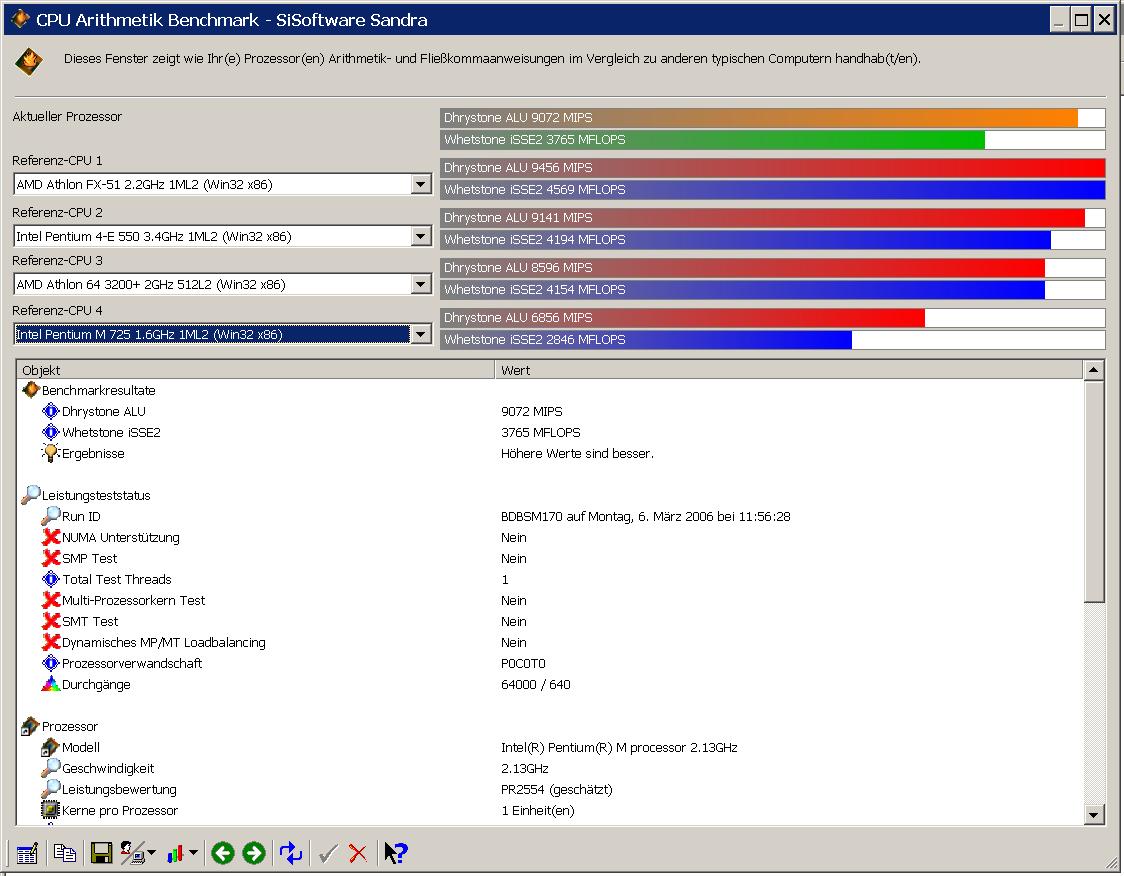Click the red X cancel icon in the toolbar
Viewport: 1124px width, 876px height.
point(358,853)
